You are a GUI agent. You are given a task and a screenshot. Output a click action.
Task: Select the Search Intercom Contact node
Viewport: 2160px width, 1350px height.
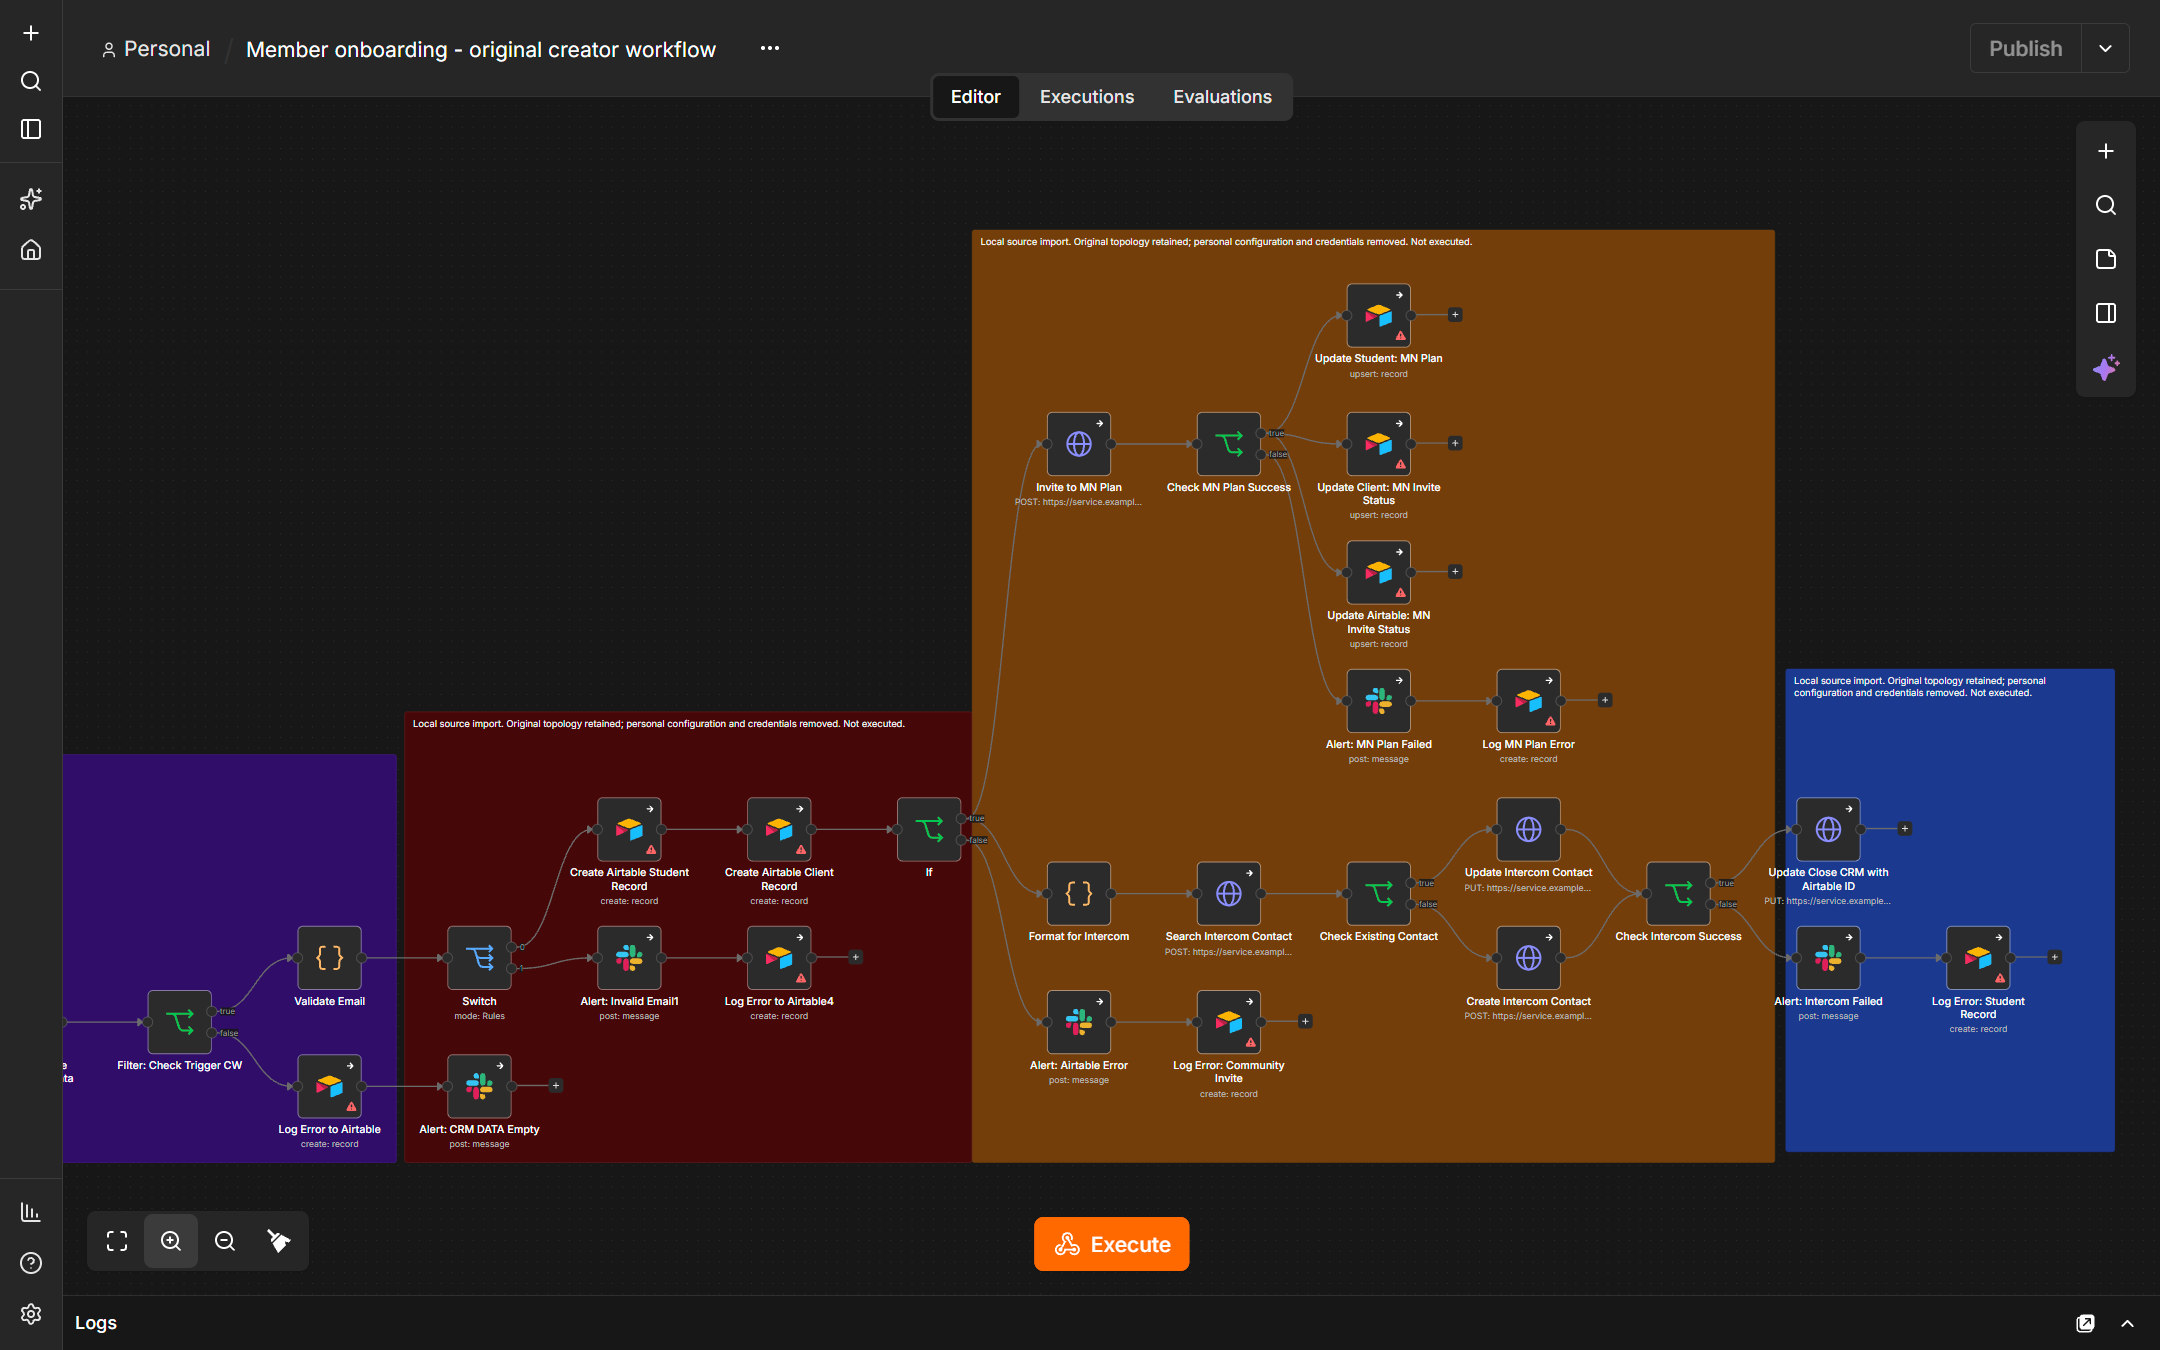1228,893
